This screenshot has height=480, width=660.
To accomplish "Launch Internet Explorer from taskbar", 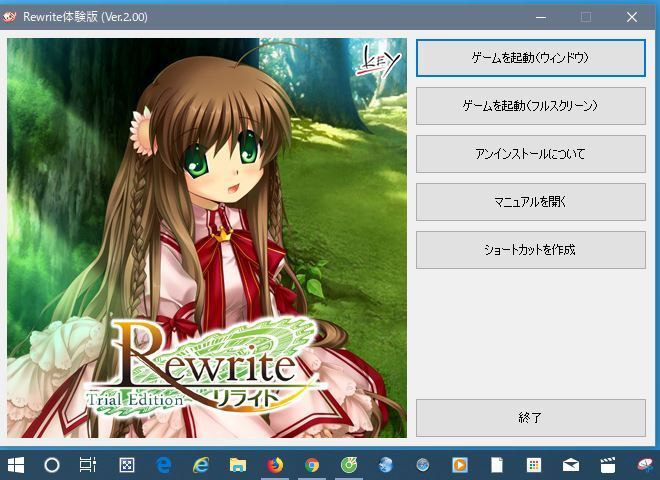I will point(201,465).
